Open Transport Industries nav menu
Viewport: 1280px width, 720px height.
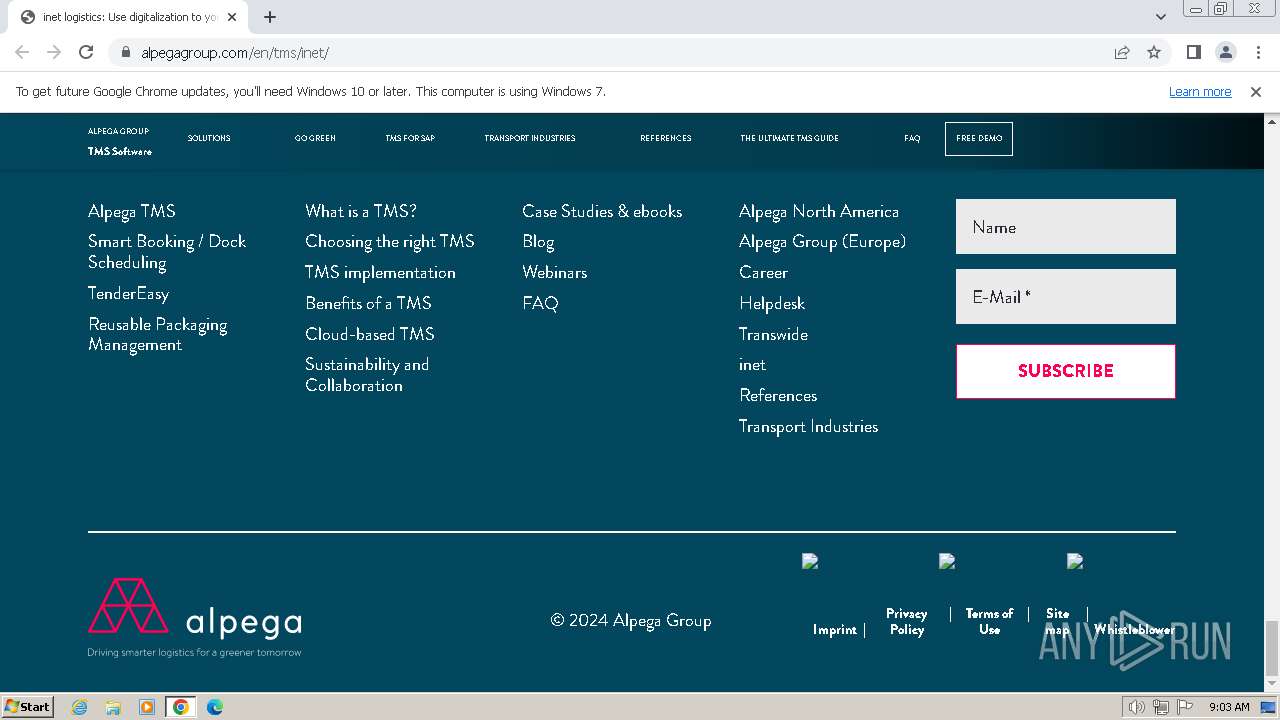pos(530,138)
